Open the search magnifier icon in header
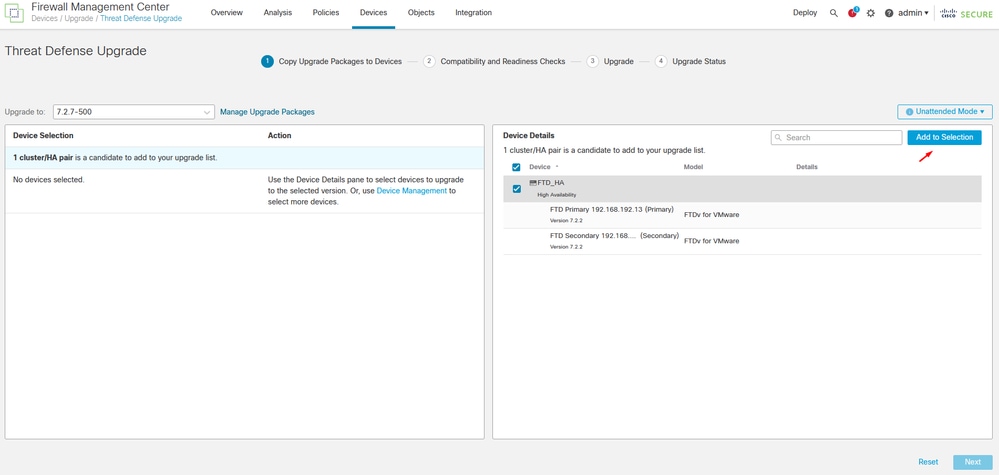Image resolution: width=999 pixels, height=475 pixels. pos(833,13)
